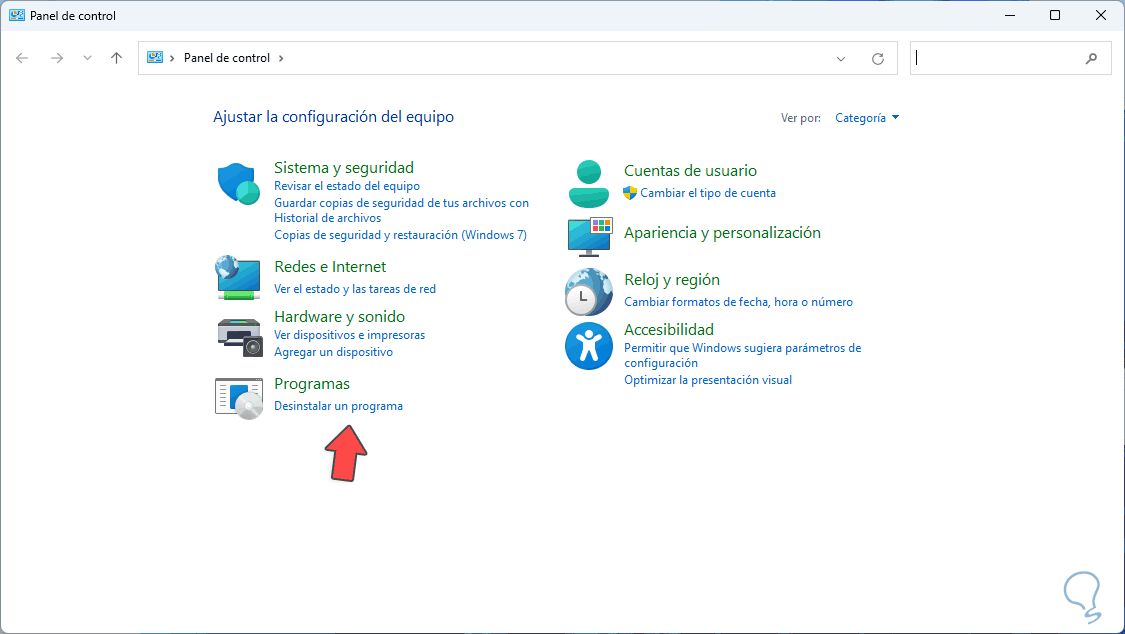Click the Accesibilidad blue figure icon
This screenshot has width=1125, height=634.
point(588,346)
